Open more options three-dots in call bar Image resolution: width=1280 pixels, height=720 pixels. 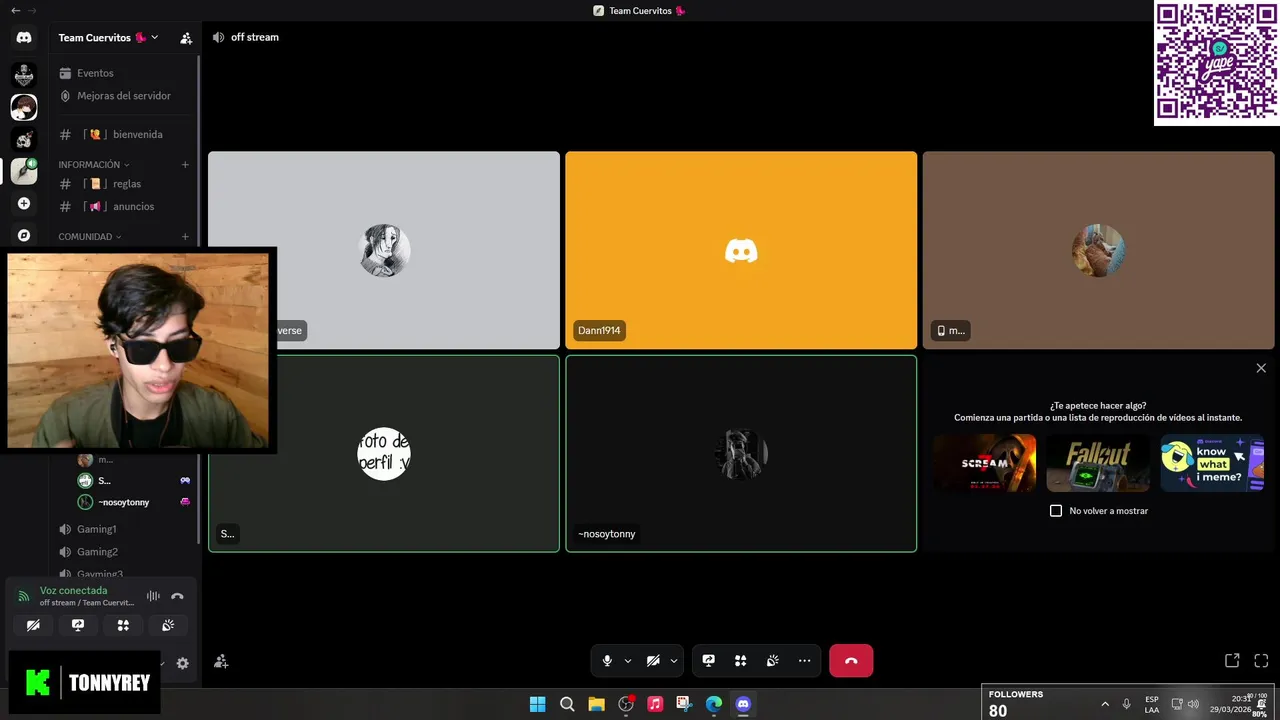point(804,661)
